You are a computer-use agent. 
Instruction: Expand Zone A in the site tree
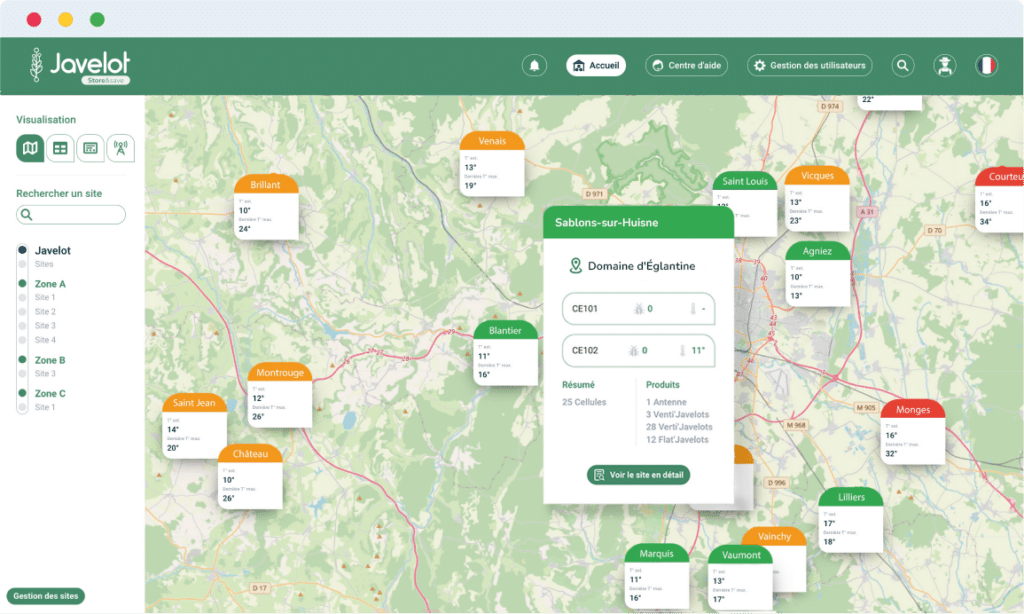(x=50, y=284)
